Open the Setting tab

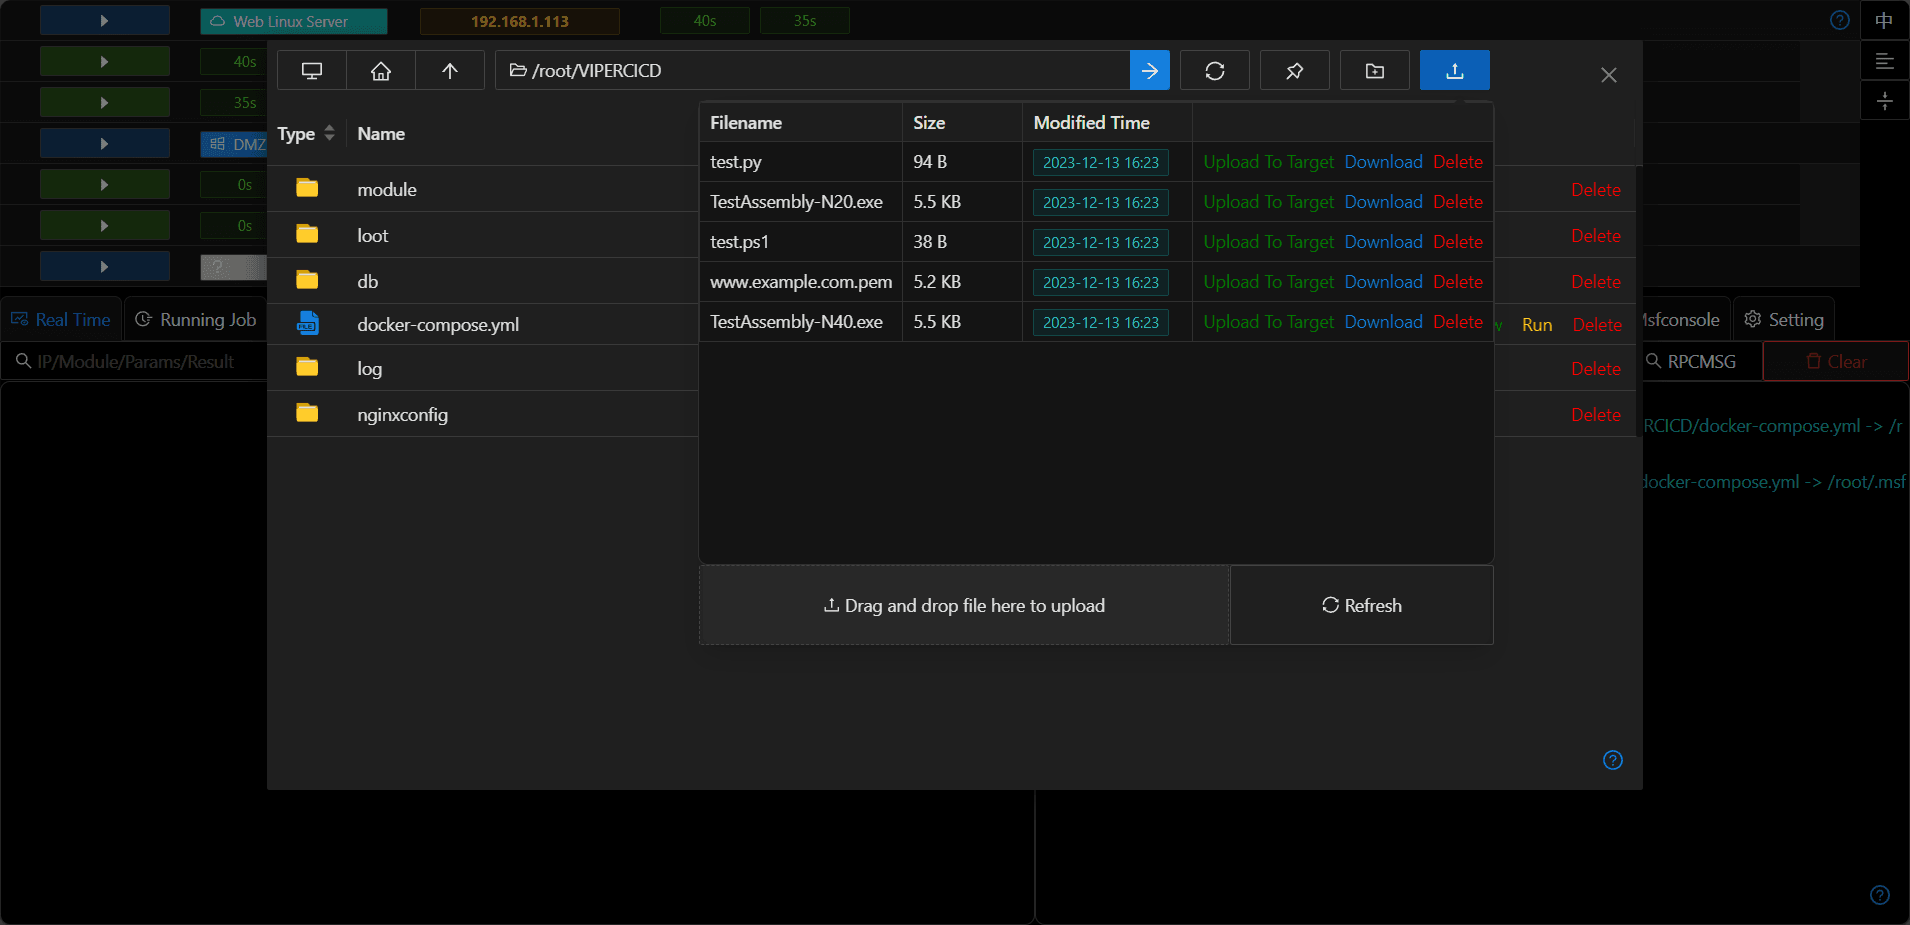pos(1784,320)
